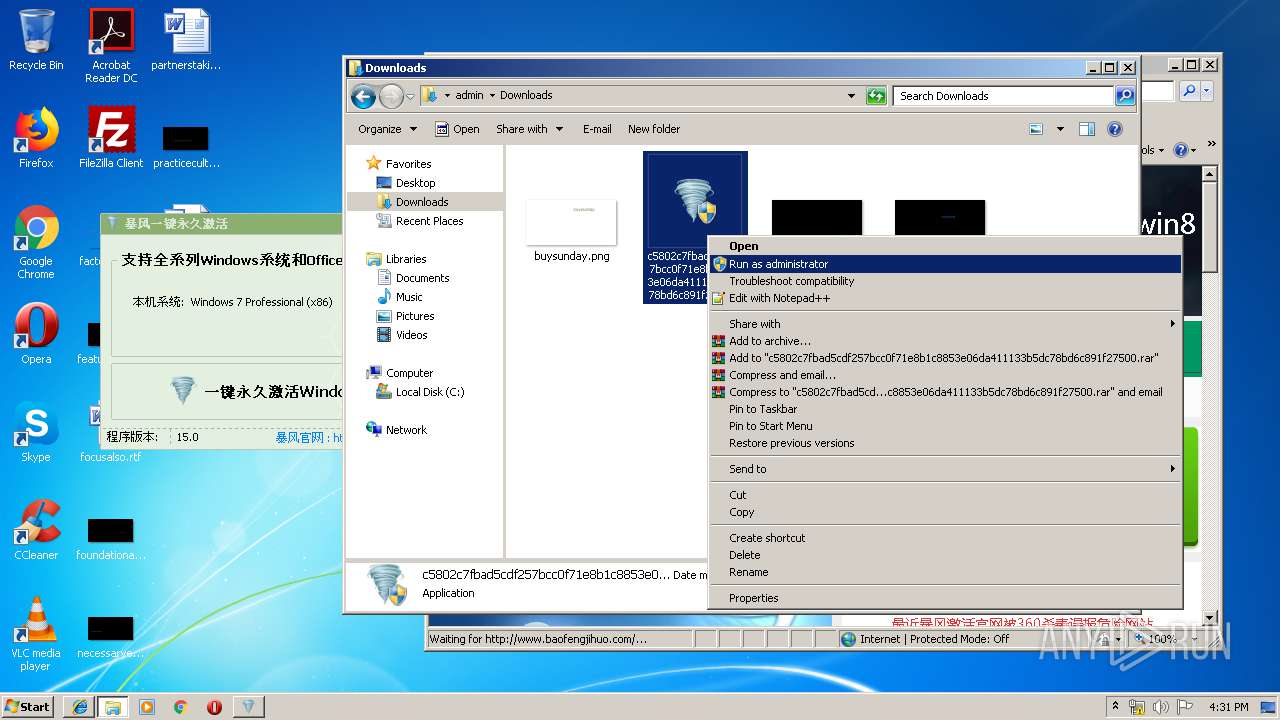Screen dimensions: 1280x720
Task: Select Pin to Start Menu
Action: [x=945, y=426]
